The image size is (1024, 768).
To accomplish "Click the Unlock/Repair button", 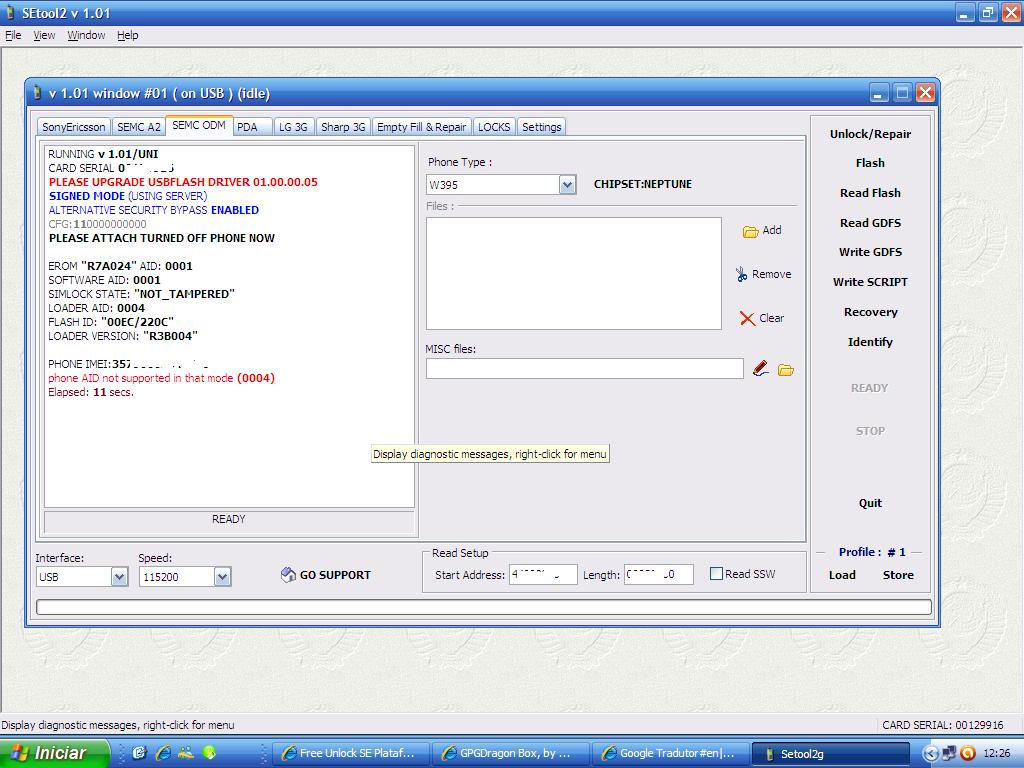I will (x=870, y=134).
